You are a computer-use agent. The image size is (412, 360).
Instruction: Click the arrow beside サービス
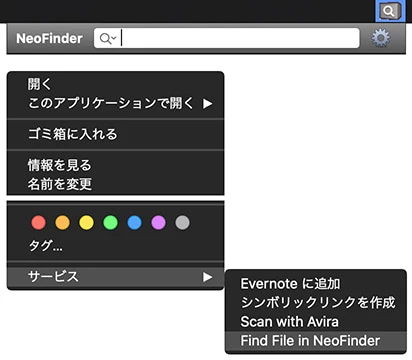207,277
